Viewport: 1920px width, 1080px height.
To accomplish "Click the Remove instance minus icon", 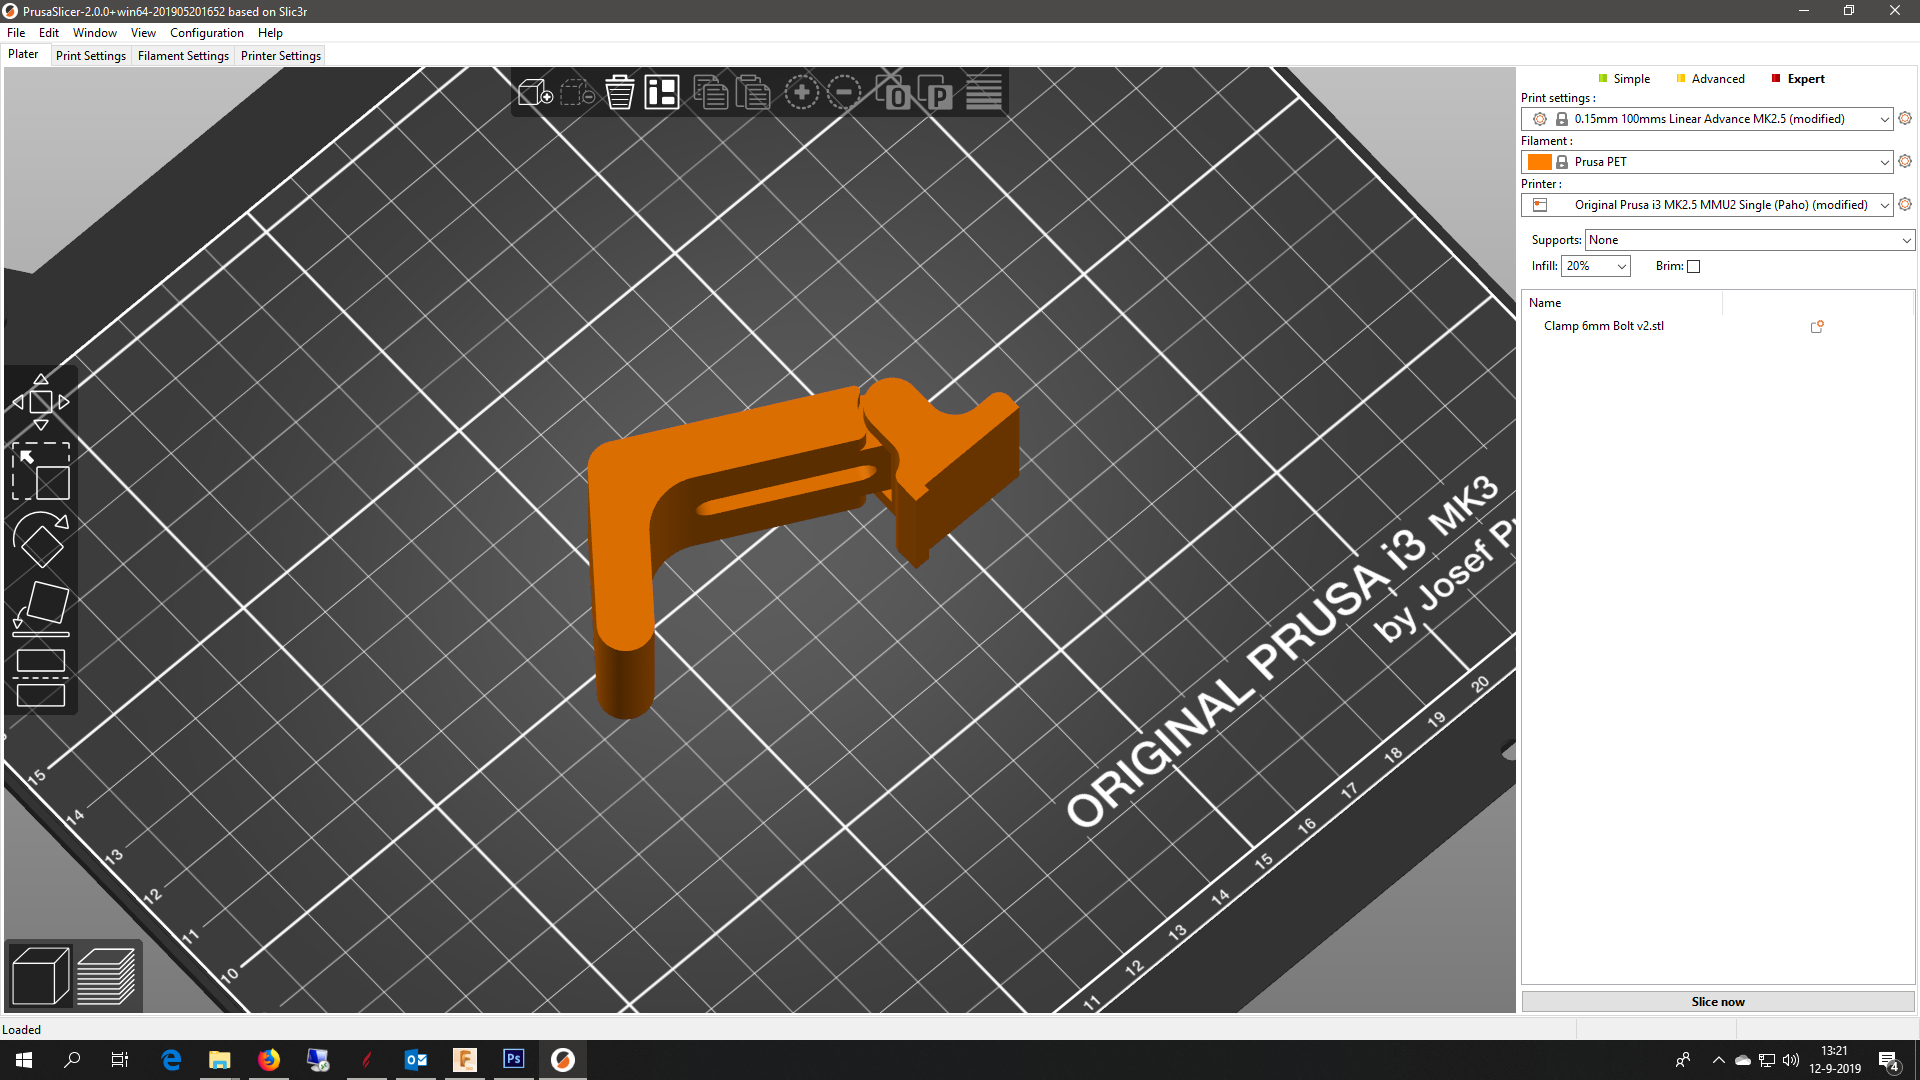I will (843, 93).
